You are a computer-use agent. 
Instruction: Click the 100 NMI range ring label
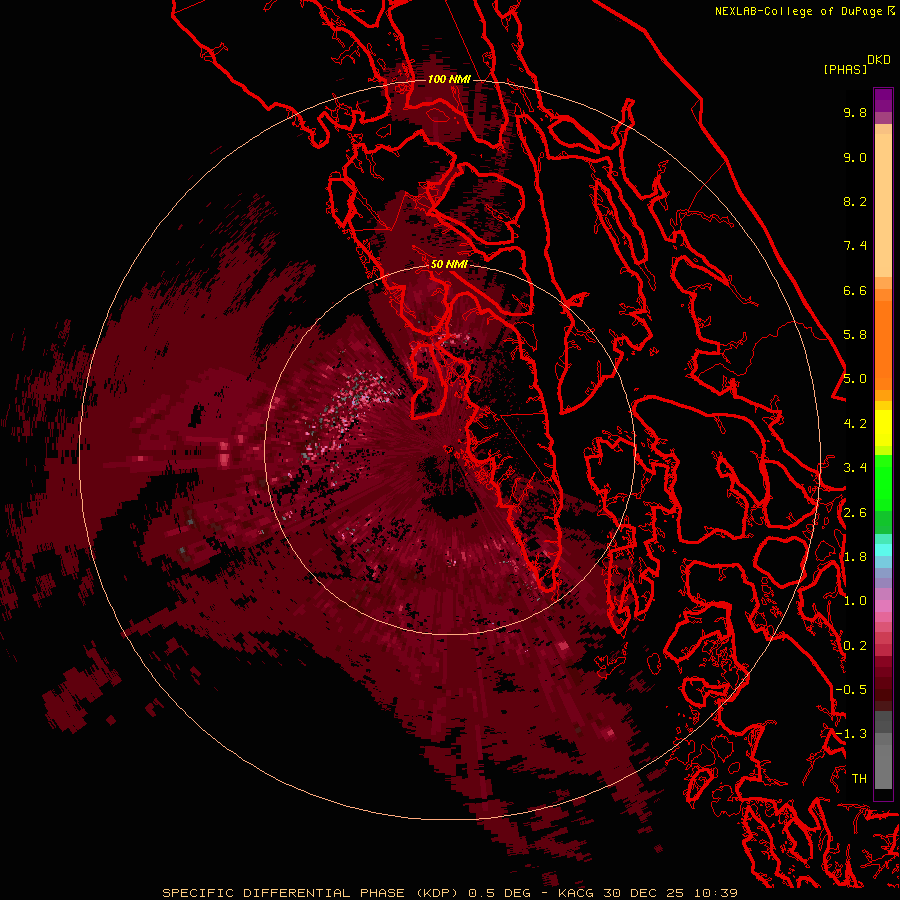449,79
